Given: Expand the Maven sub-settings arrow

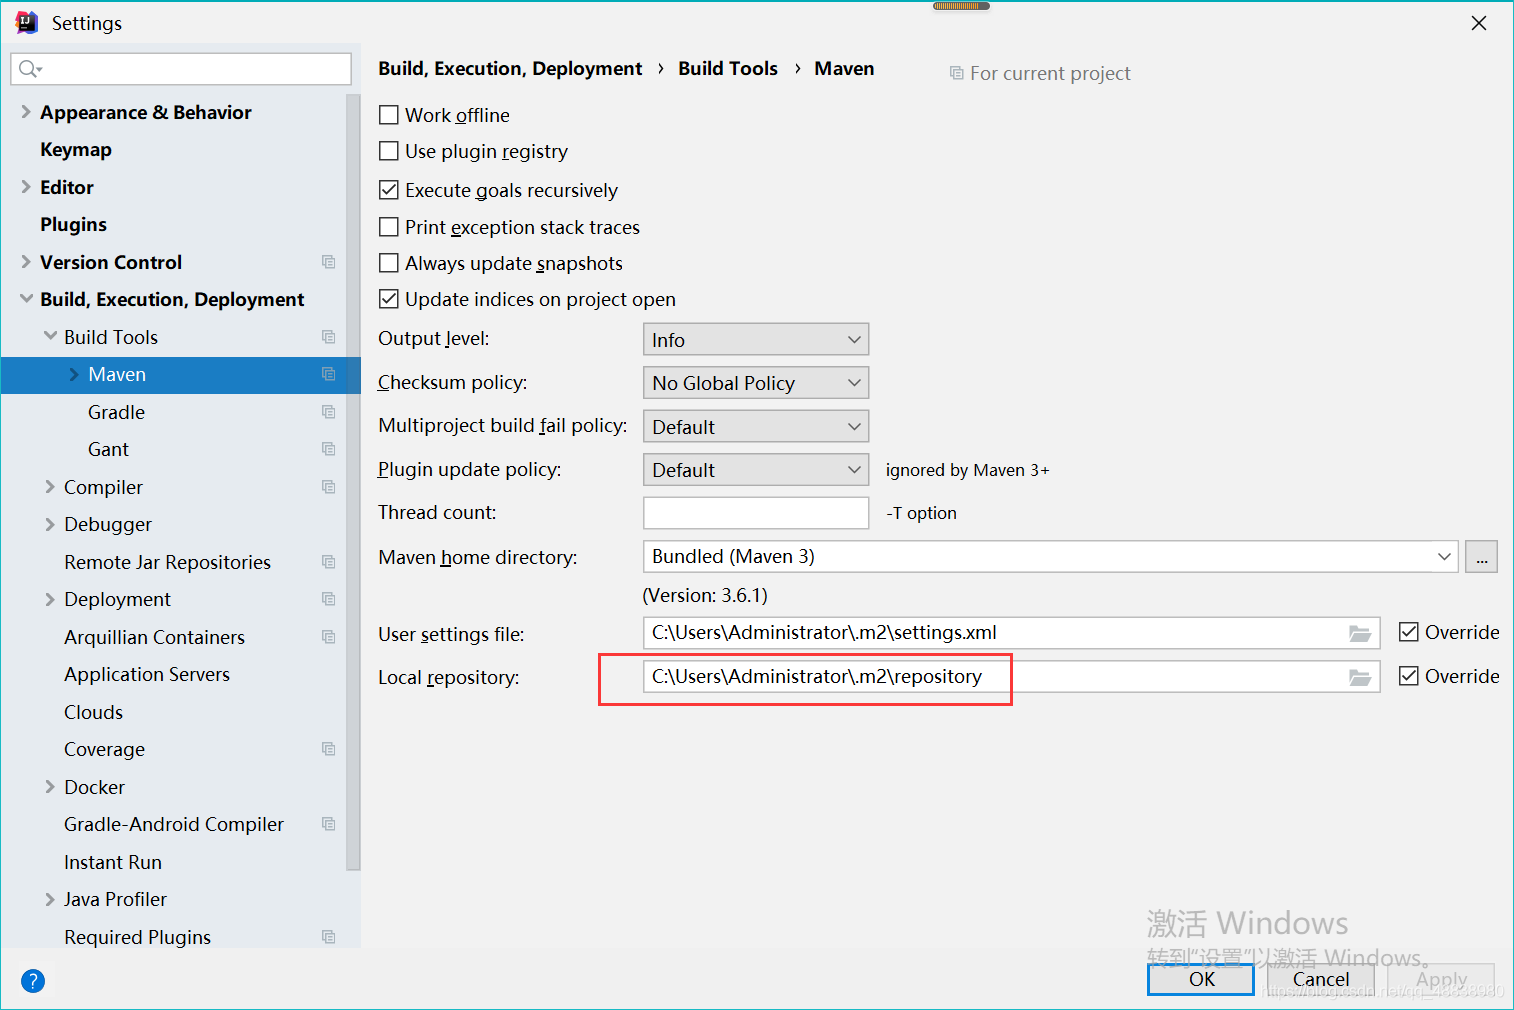Looking at the screenshot, I should (x=74, y=374).
